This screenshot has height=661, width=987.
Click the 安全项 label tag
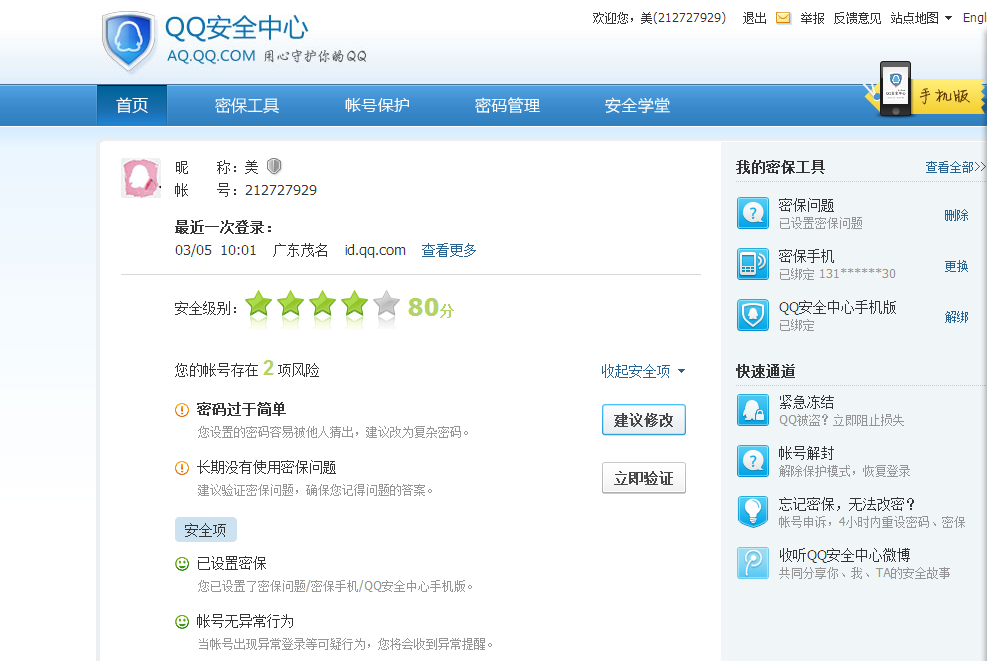point(206,530)
